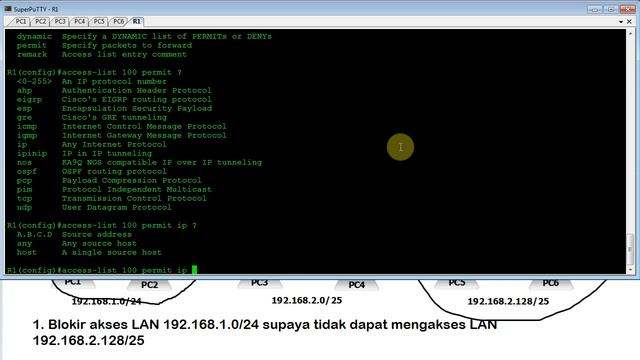Image resolution: width=640 pixels, height=360 pixels.
Task: Click the 'nos' protocol option text
Action: tap(24, 162)
